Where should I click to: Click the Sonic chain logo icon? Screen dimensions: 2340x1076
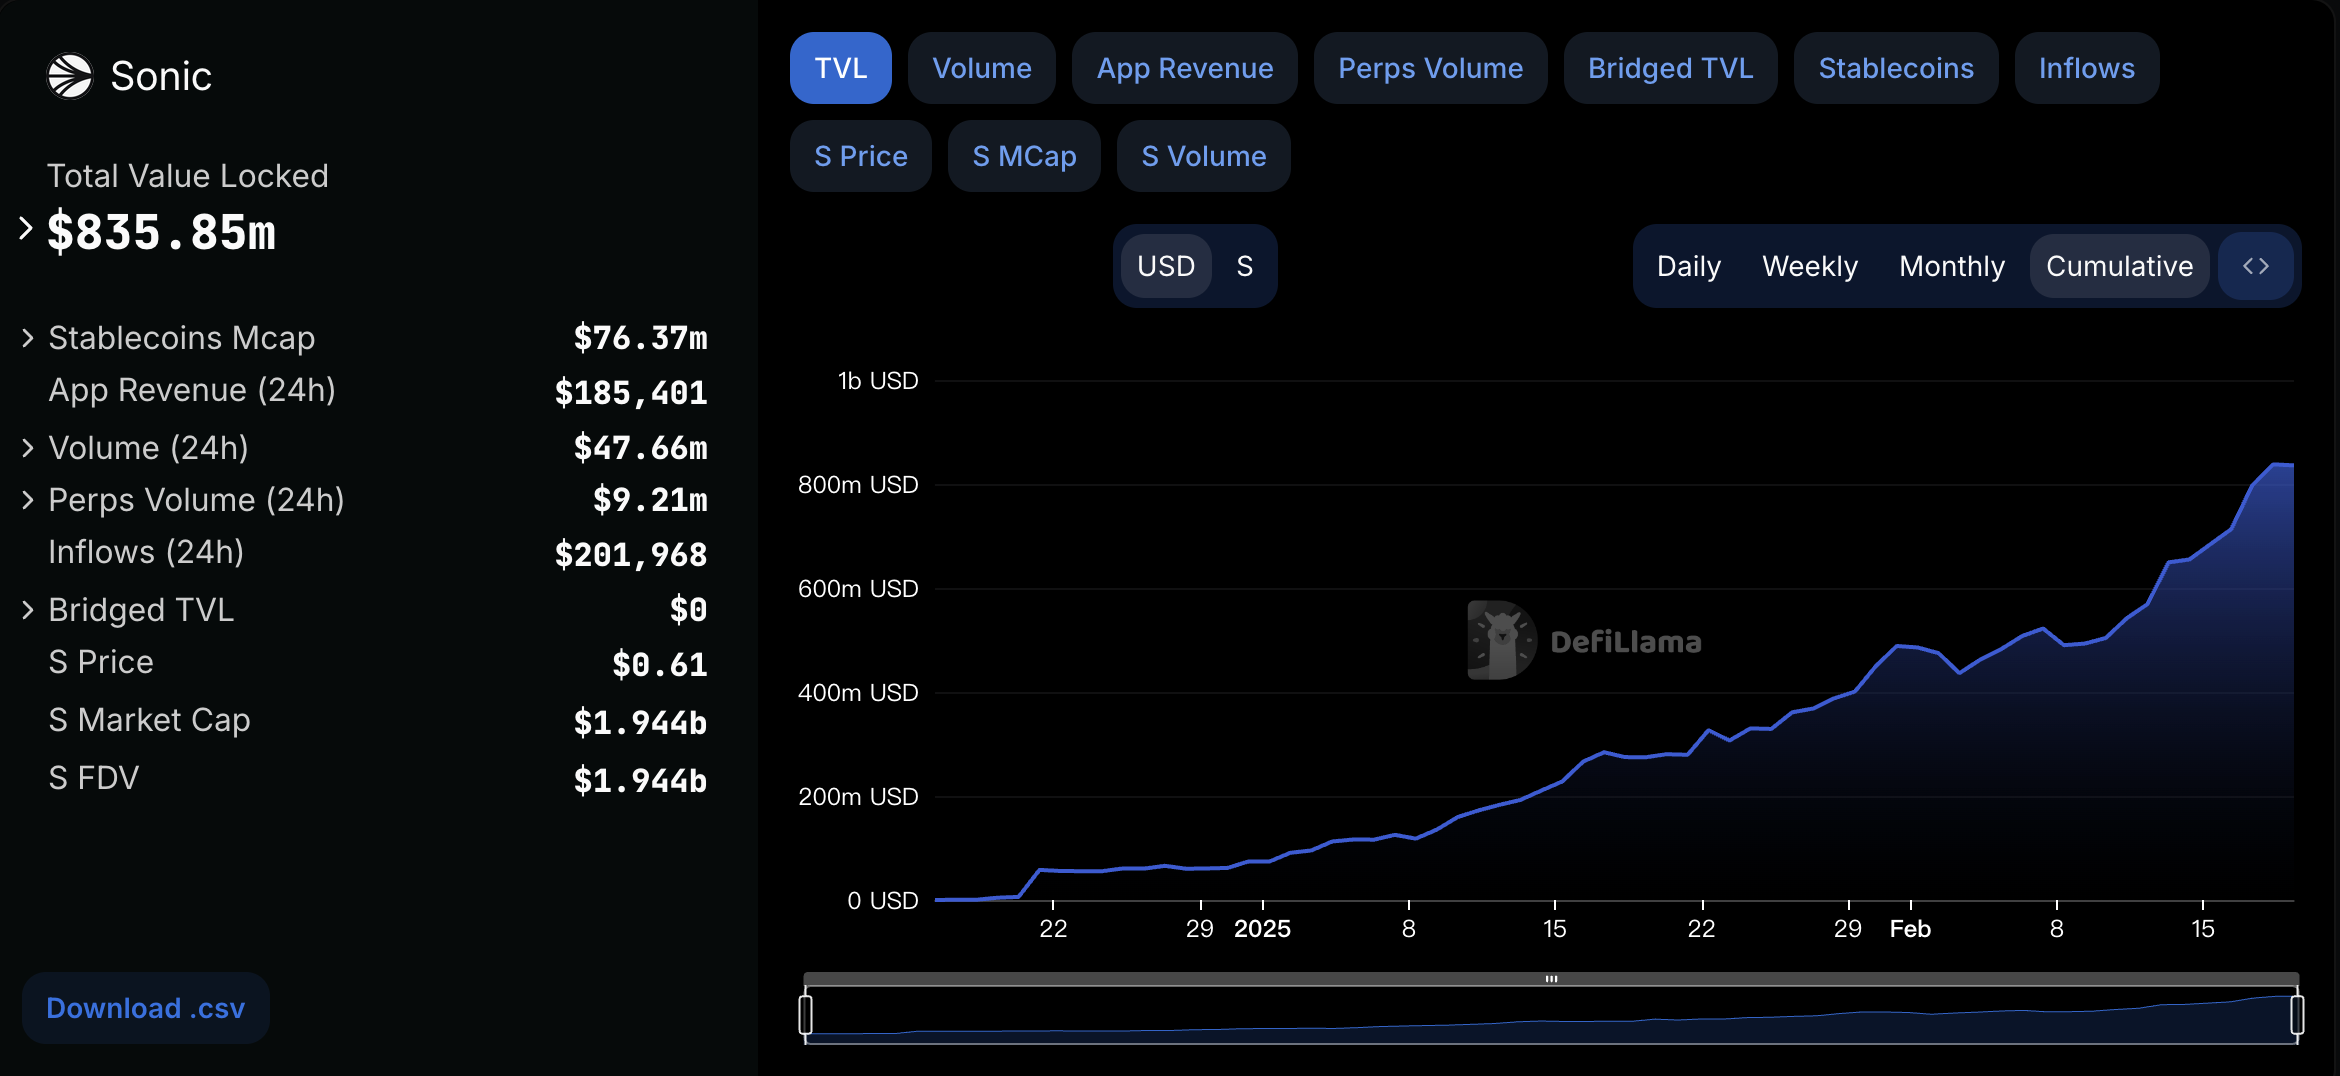(x=70, y=76)
